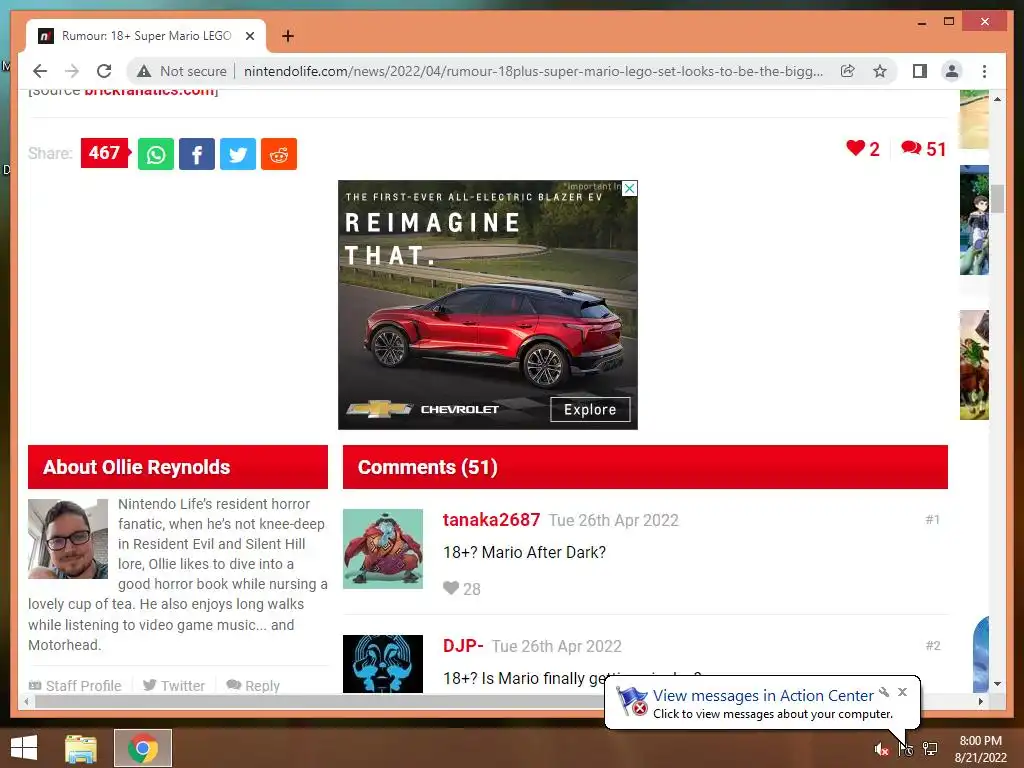This screenshot has width=1024, height=768.
Task: Click the muted volume tray icon
Action: pyautogui.click(x=882, y=749)
